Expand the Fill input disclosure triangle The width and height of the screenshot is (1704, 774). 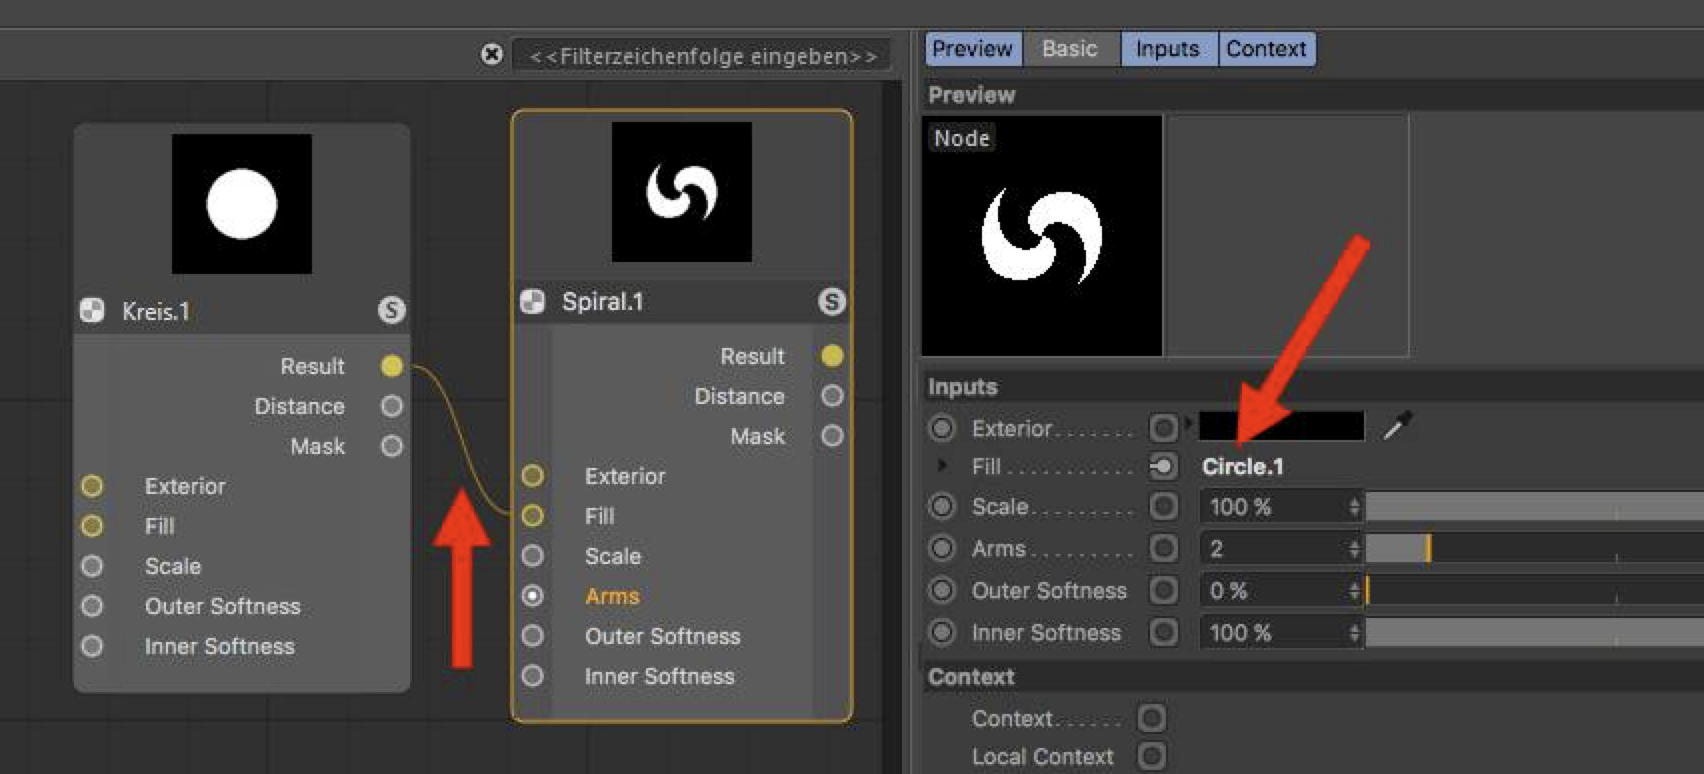pyautogui.click(x=941, y=466)
